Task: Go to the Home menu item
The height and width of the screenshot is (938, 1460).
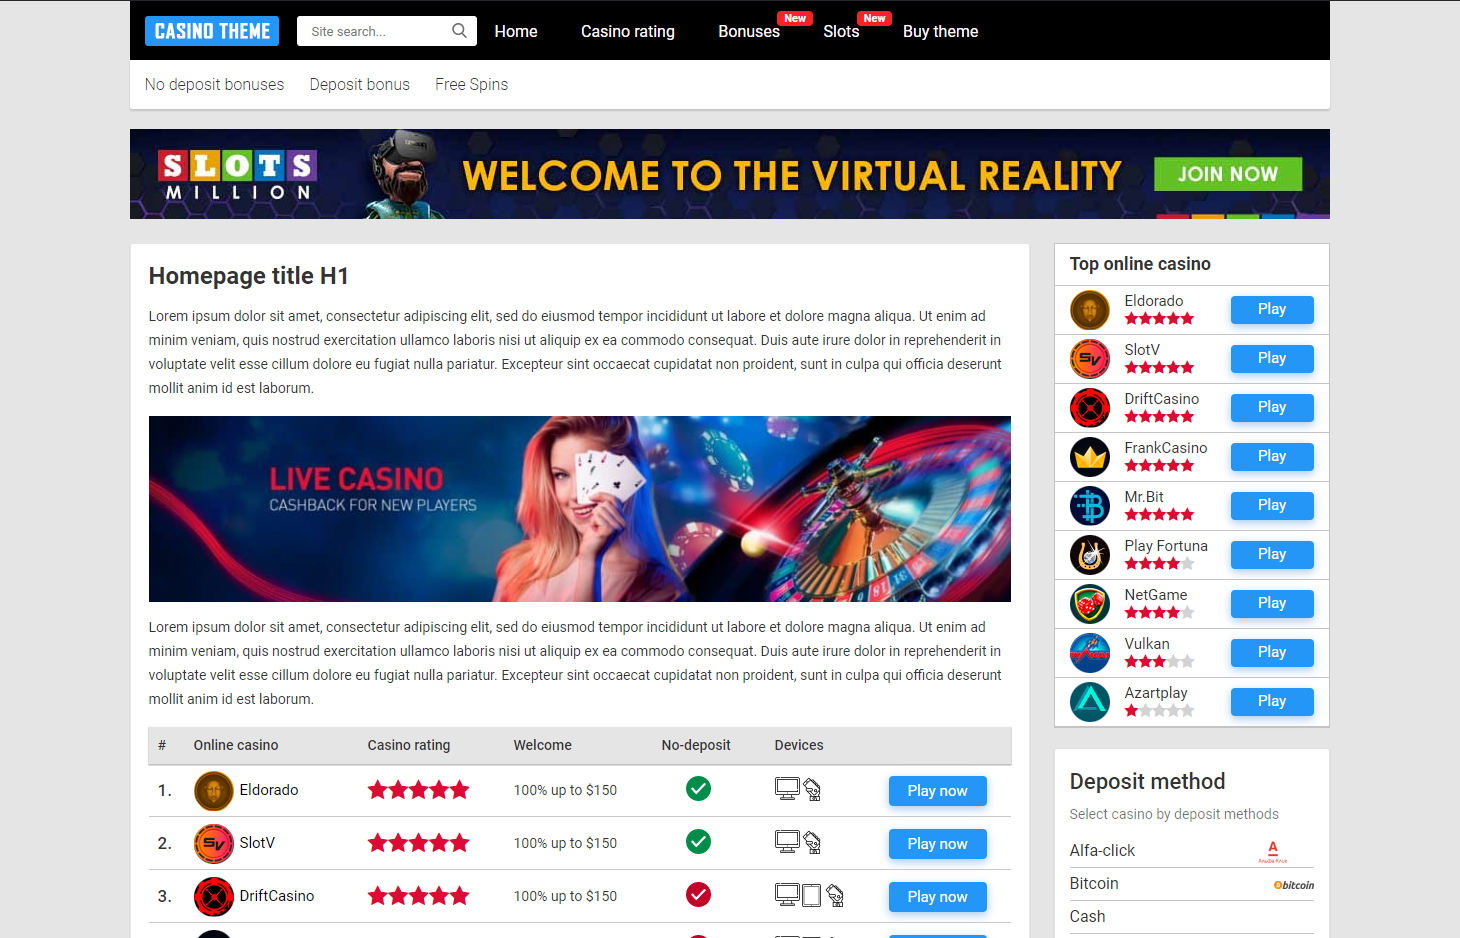Action: point(516,32)
